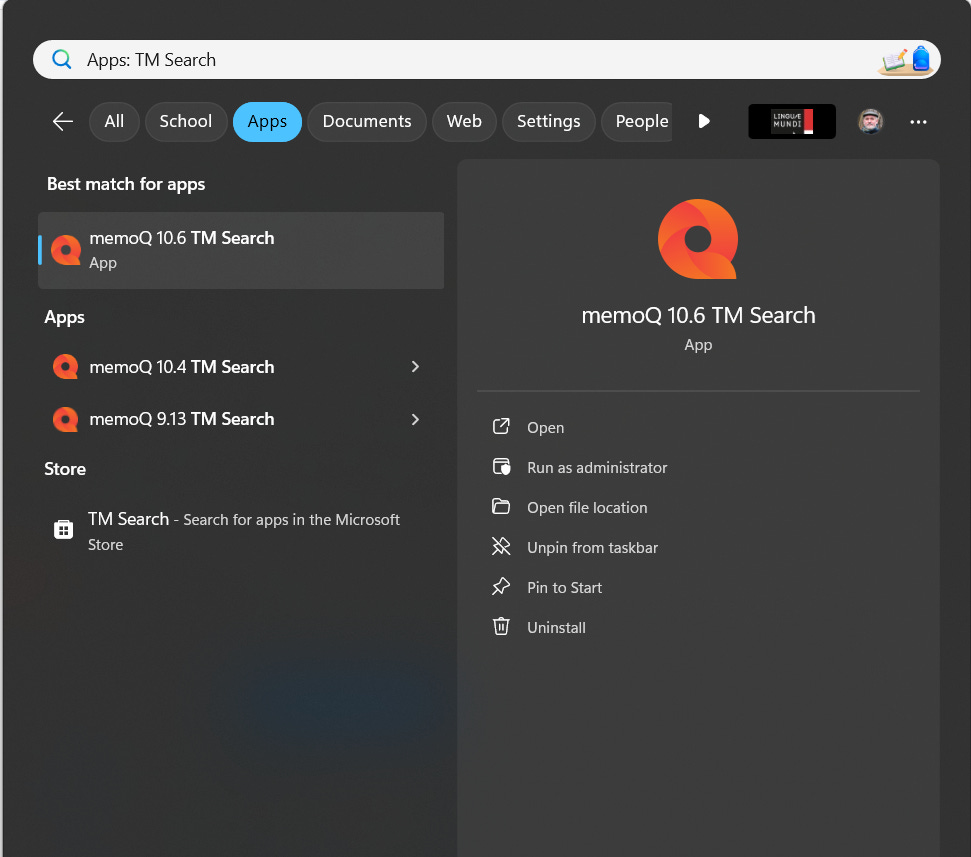Switch to the Web filter tab
The height and width of the screenshot is (857, 971).
(464, 121)
